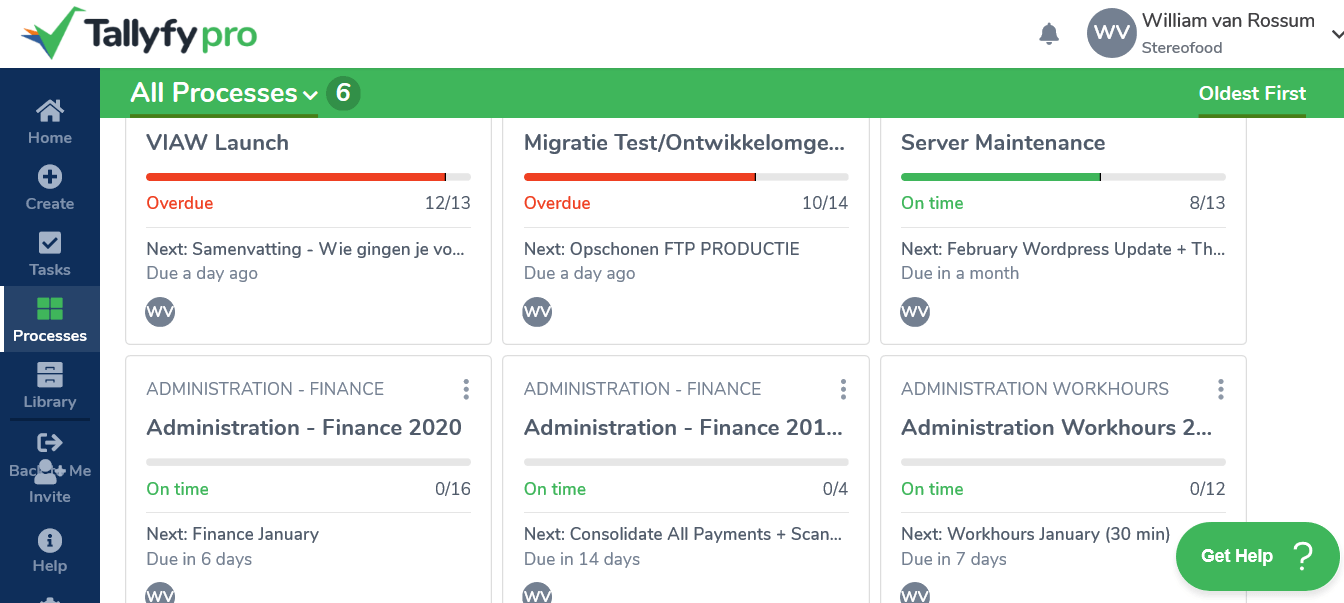Click the Tallyfy pro logo
This screenshot has width=1344, height=603.
[x=139, y=34]
